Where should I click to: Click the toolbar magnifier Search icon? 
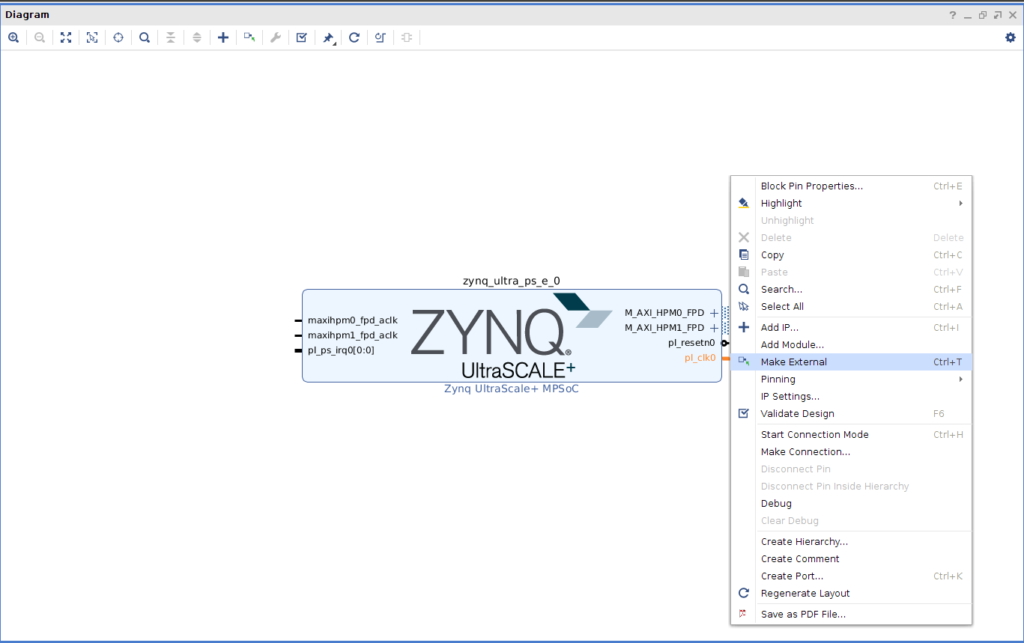[x=144, y=37]
